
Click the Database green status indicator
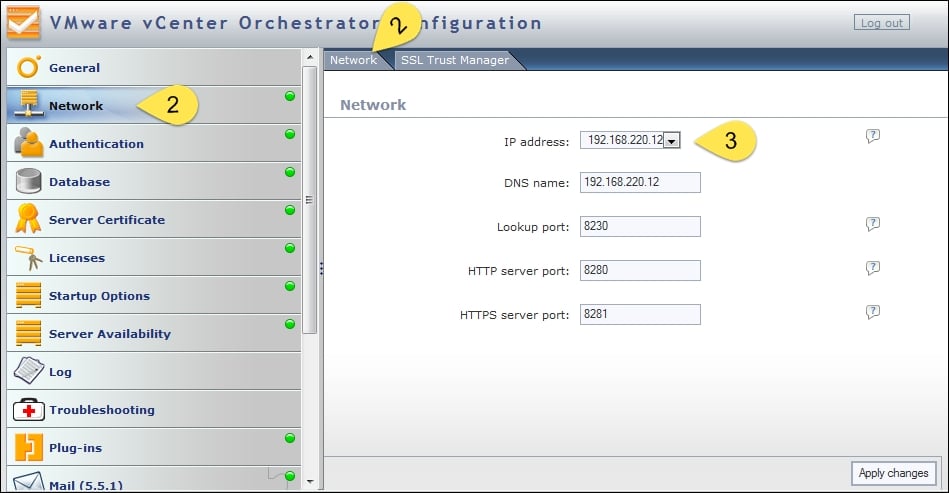click(290, 172)
